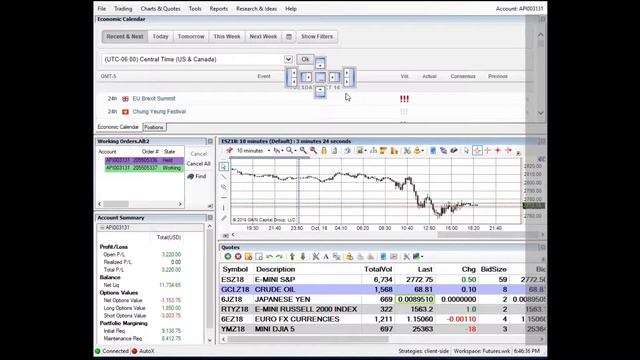This screenshot has height=360, width=640.
Task: Click the Ok button beside timezone
Action: click(x=305, y=59)
